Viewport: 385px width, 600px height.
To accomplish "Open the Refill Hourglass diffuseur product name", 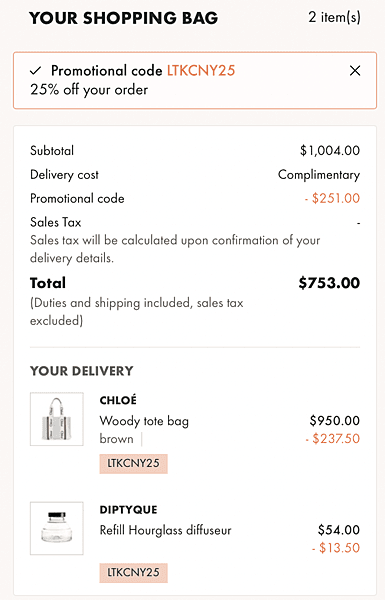I will coord(165,530).
